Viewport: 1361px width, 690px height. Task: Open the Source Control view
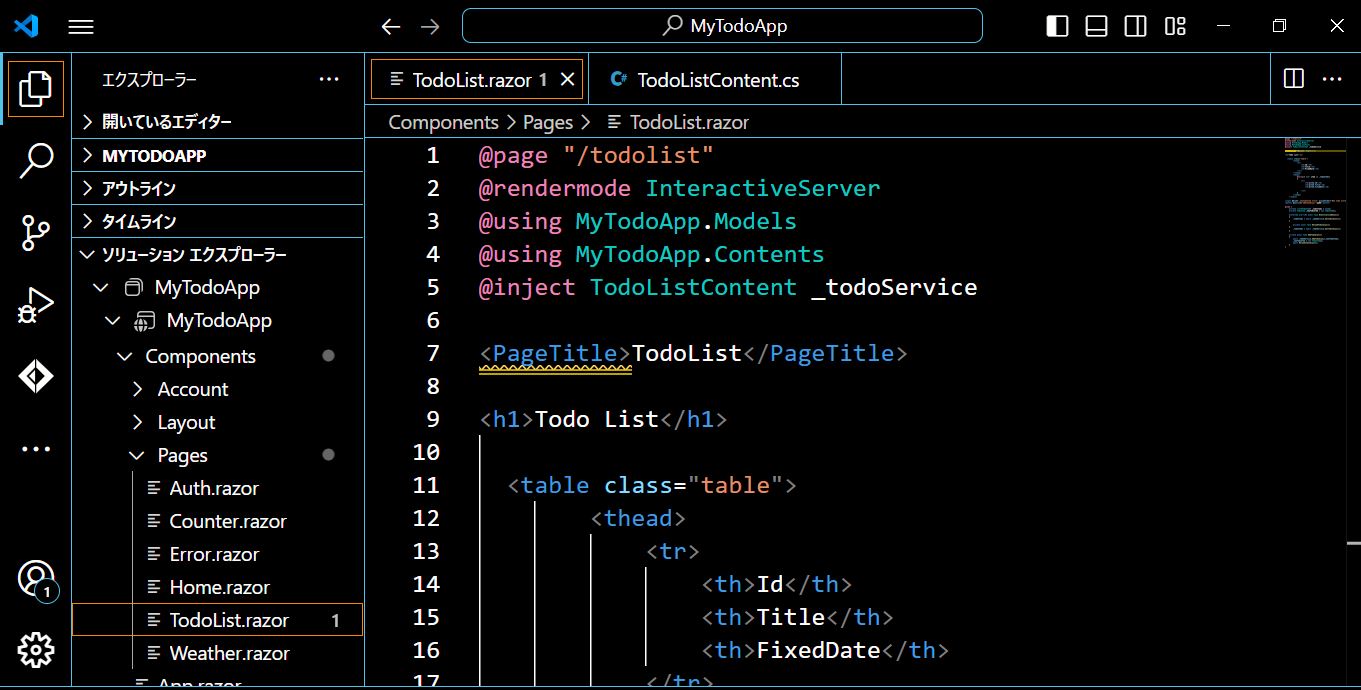35,232
